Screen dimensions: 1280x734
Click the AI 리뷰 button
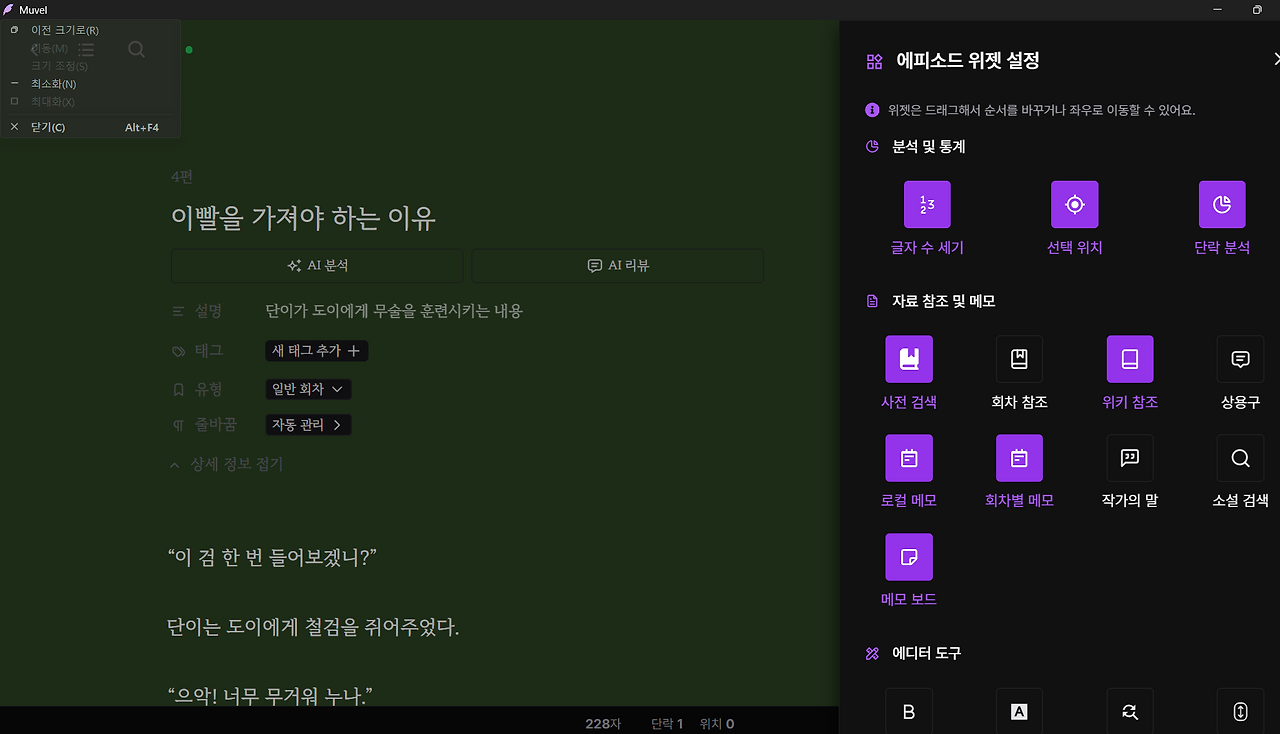pos(617,265)
